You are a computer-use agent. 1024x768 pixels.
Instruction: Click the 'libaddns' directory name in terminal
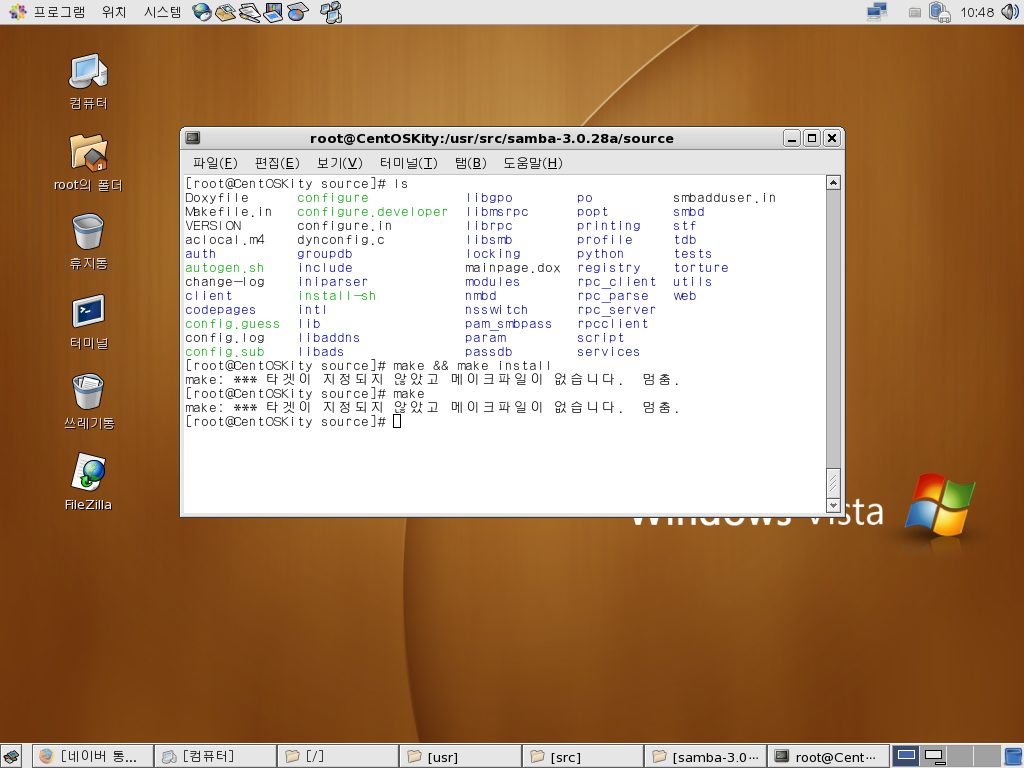point(328,338)
